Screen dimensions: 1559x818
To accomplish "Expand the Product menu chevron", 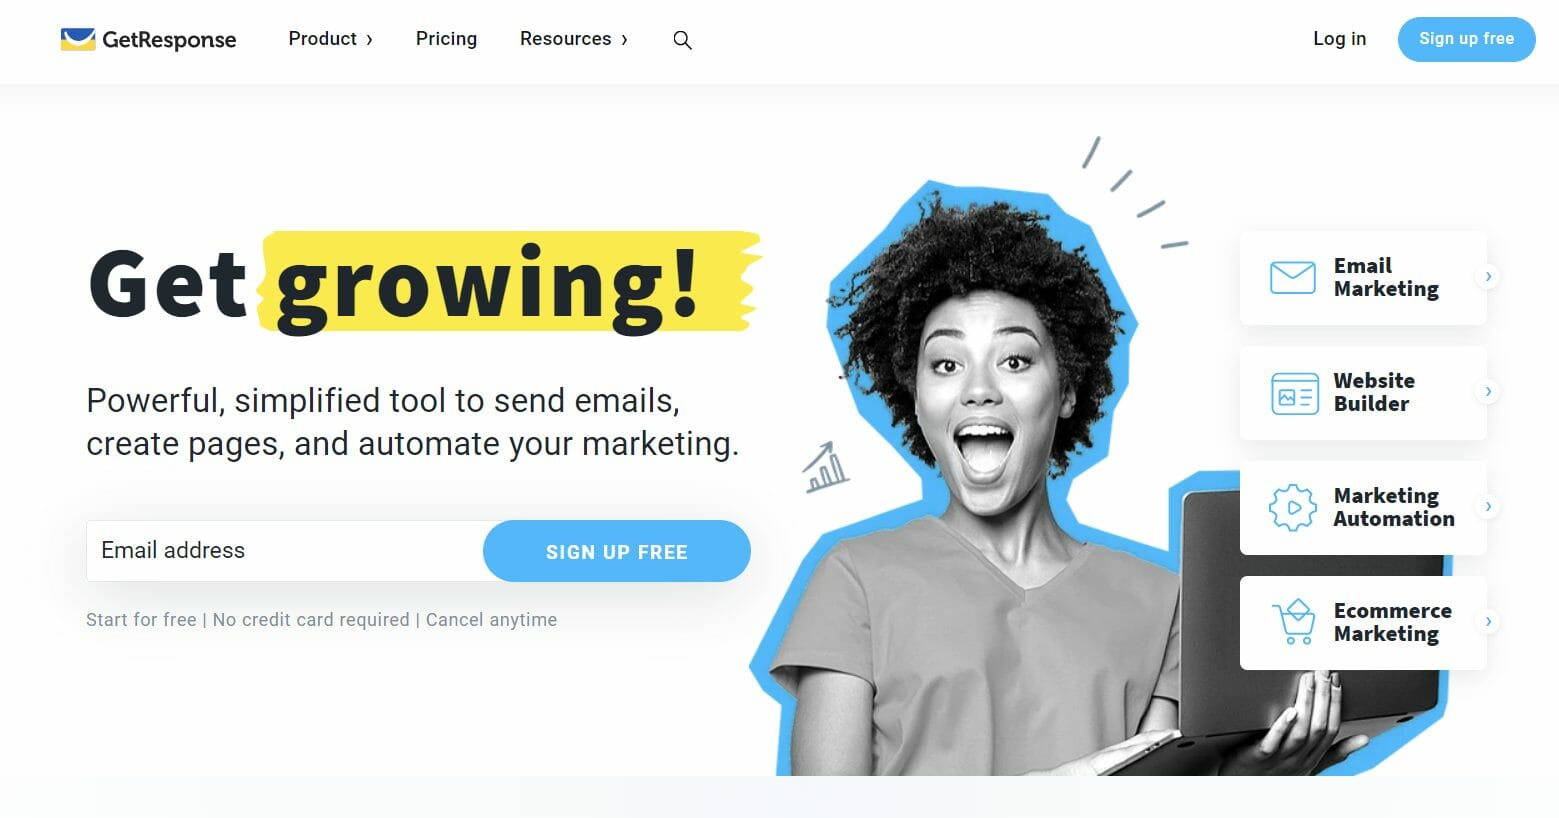I will pos(369,40).
